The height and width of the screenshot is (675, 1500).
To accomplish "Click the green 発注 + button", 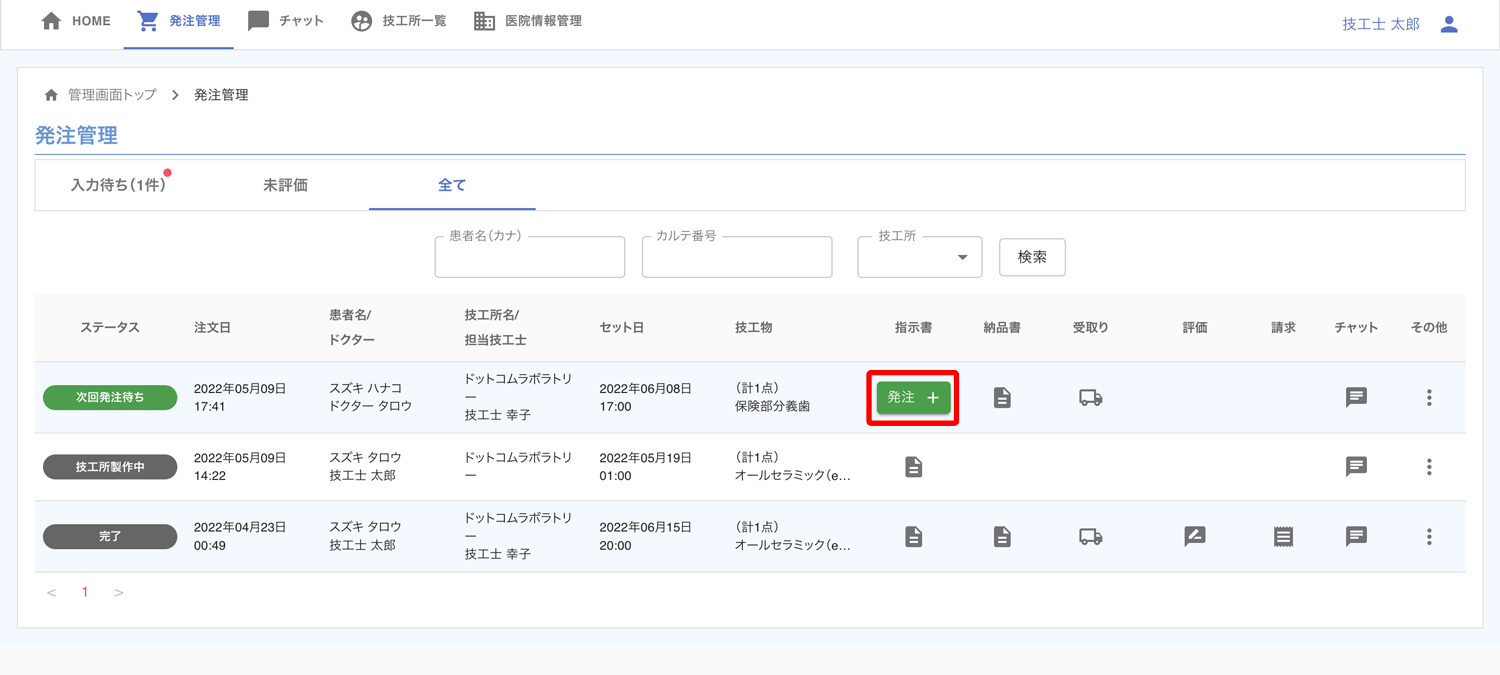I will (x=913, y=398).
